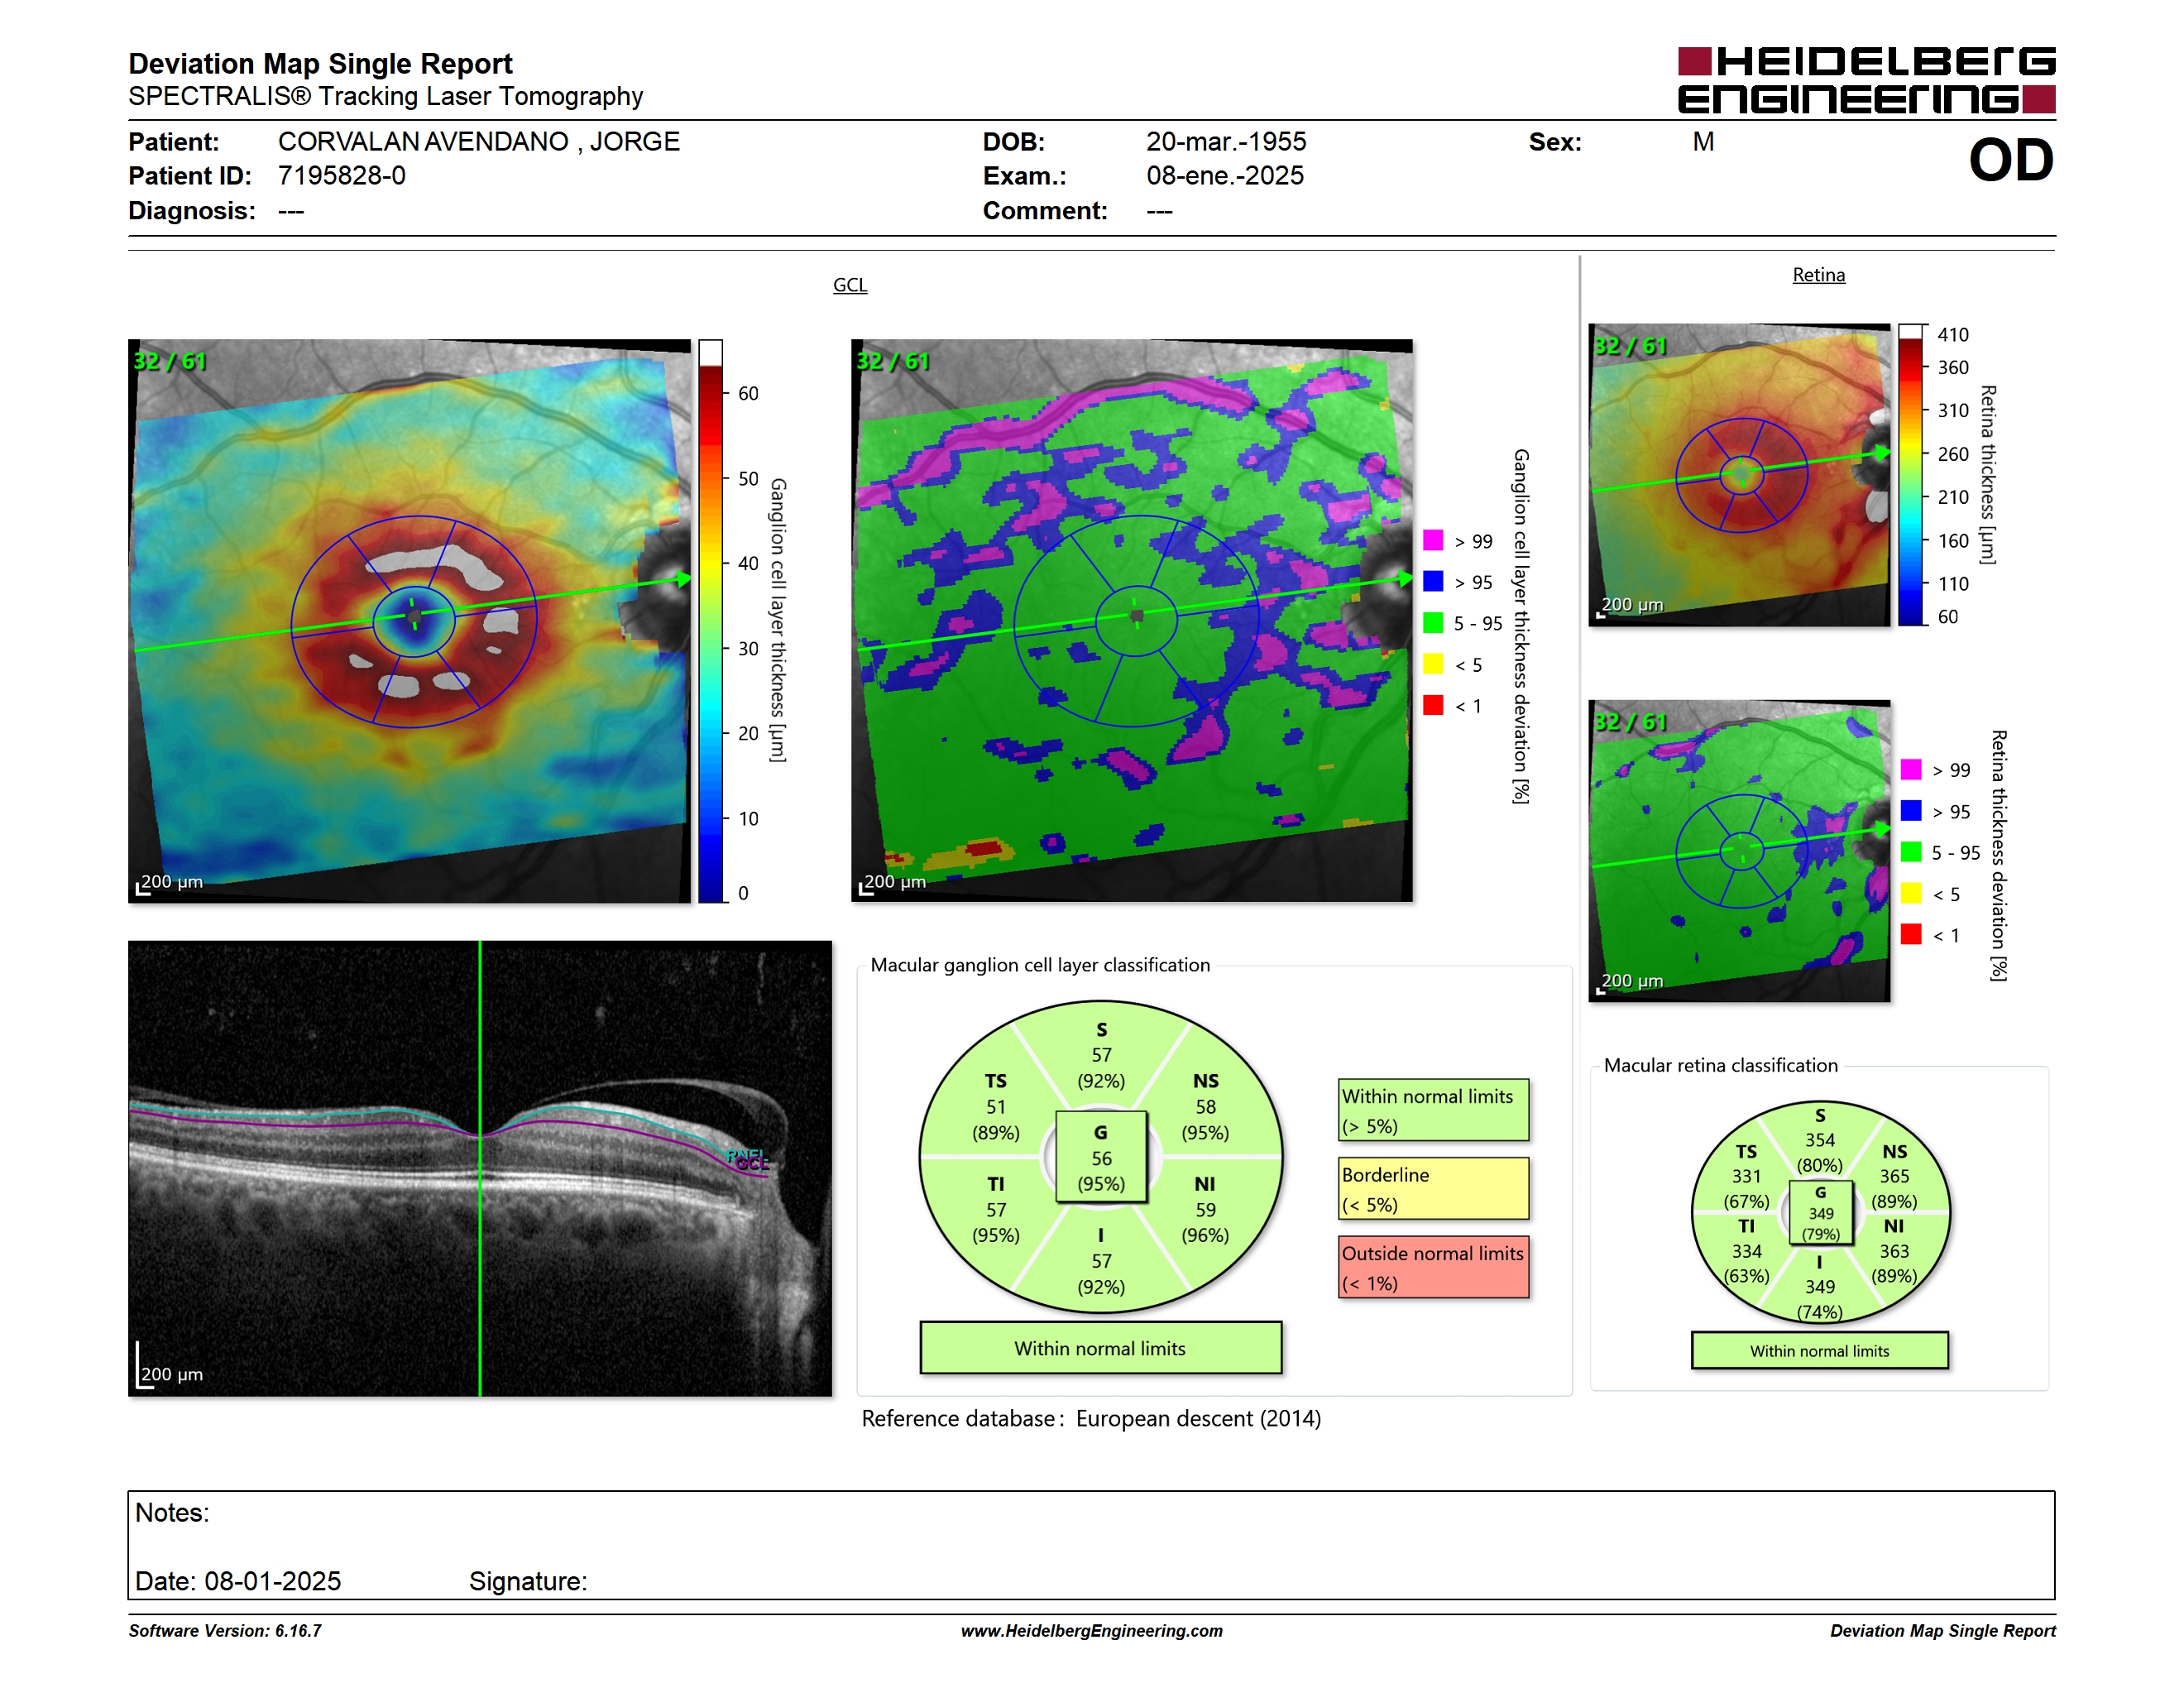The image size is (2184, 1688).
Task: Click the retina result 'Within normal limits' bar
Action: click(1819, 1351)
